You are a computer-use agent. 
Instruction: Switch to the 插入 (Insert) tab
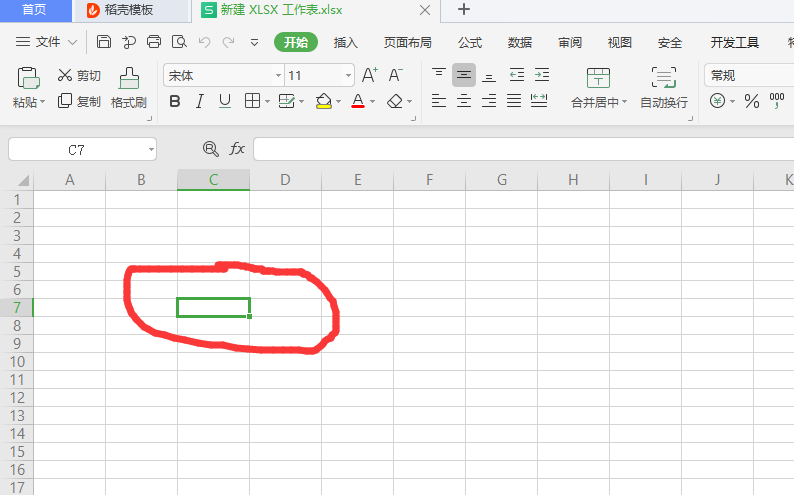coord(346,43)
